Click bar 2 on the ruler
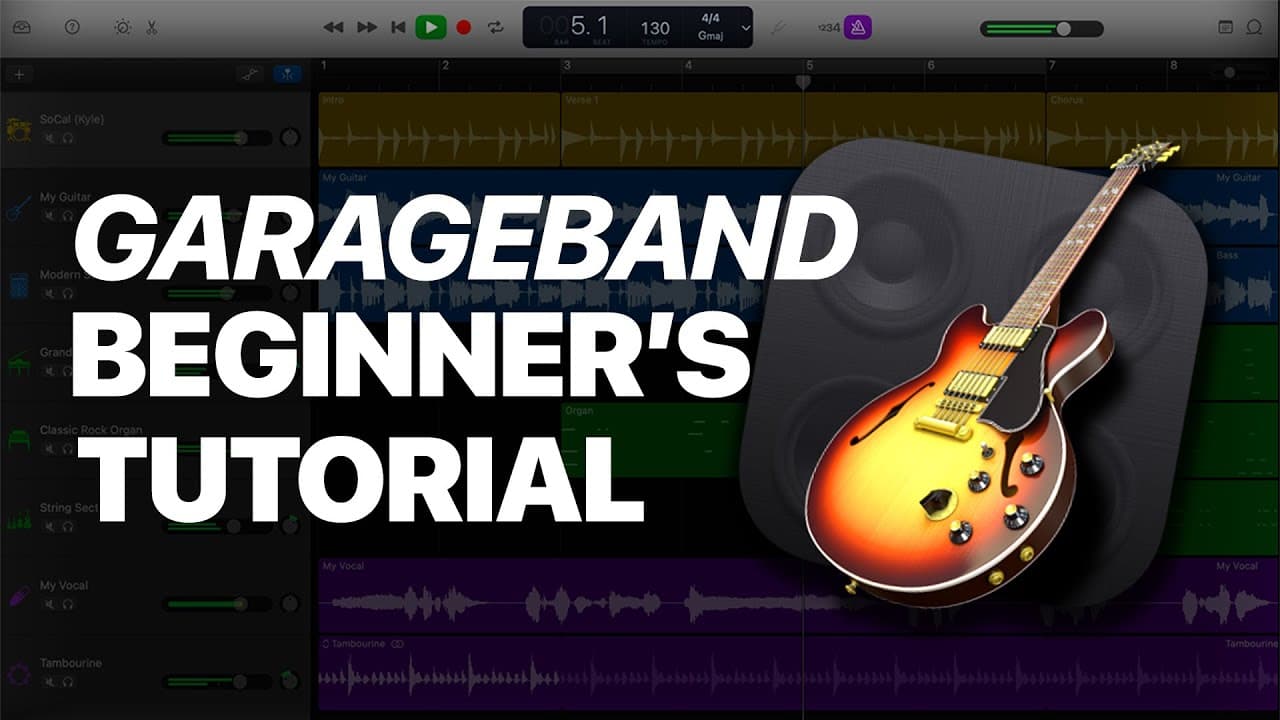Image resolution: width=1280 pixels, height=720 pixels. click(x=445, y=66)
